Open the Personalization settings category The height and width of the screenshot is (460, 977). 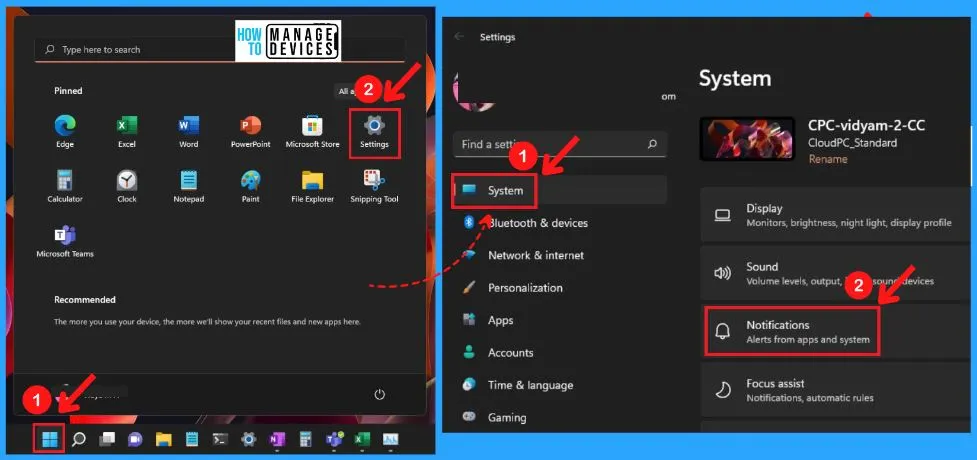click(524, 288)
